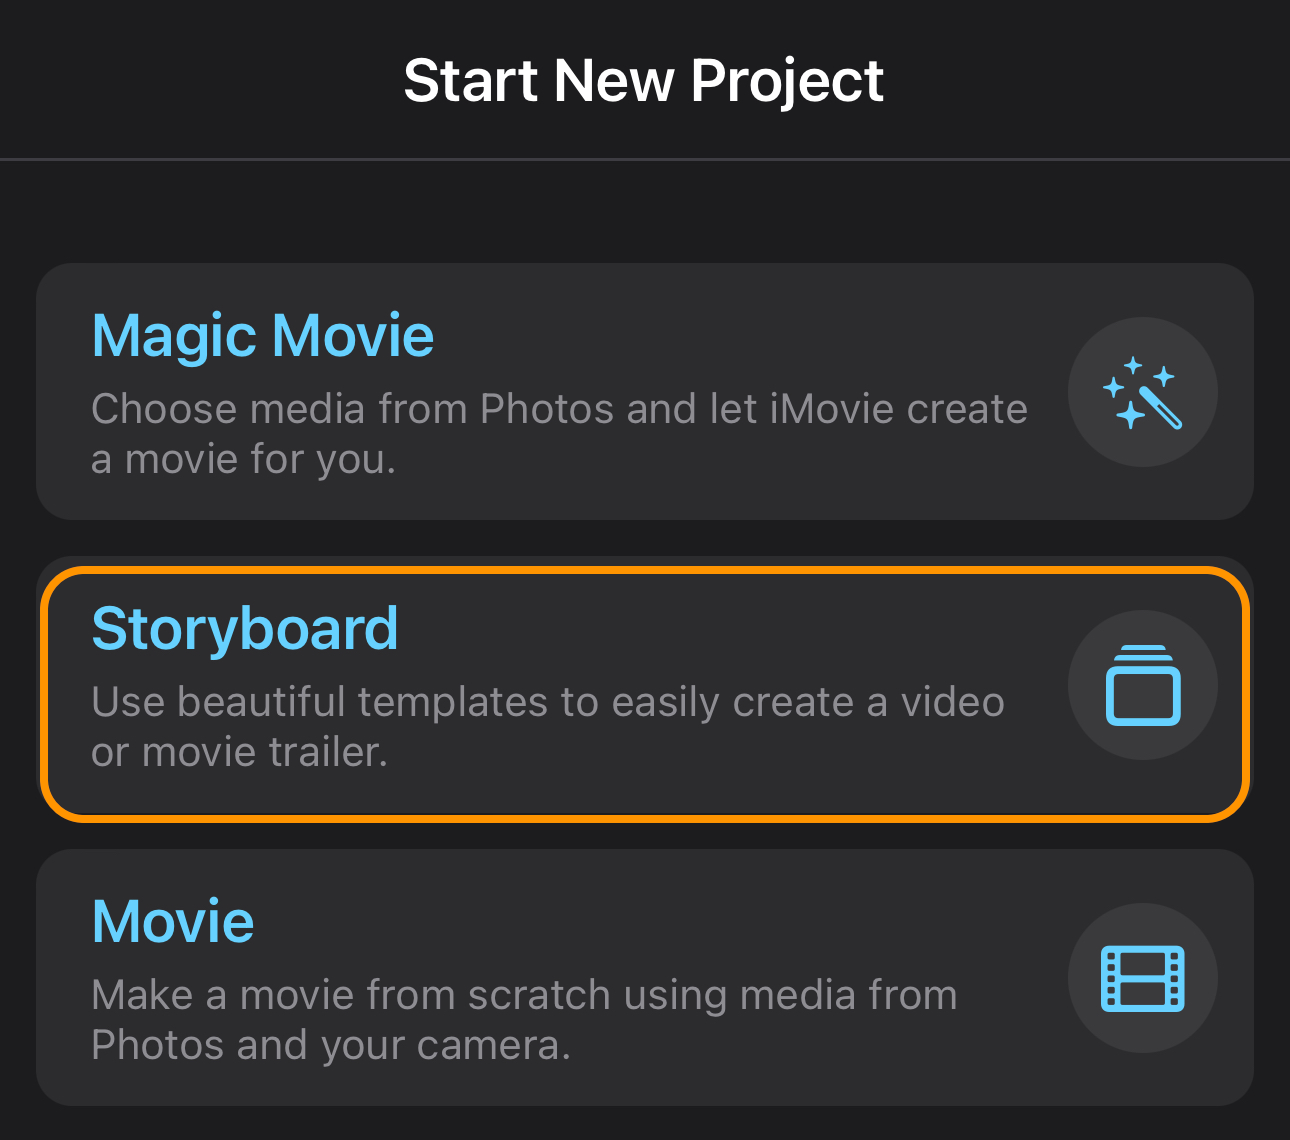
Task: Start a Movie project from scratch
Action: [645, 977]
